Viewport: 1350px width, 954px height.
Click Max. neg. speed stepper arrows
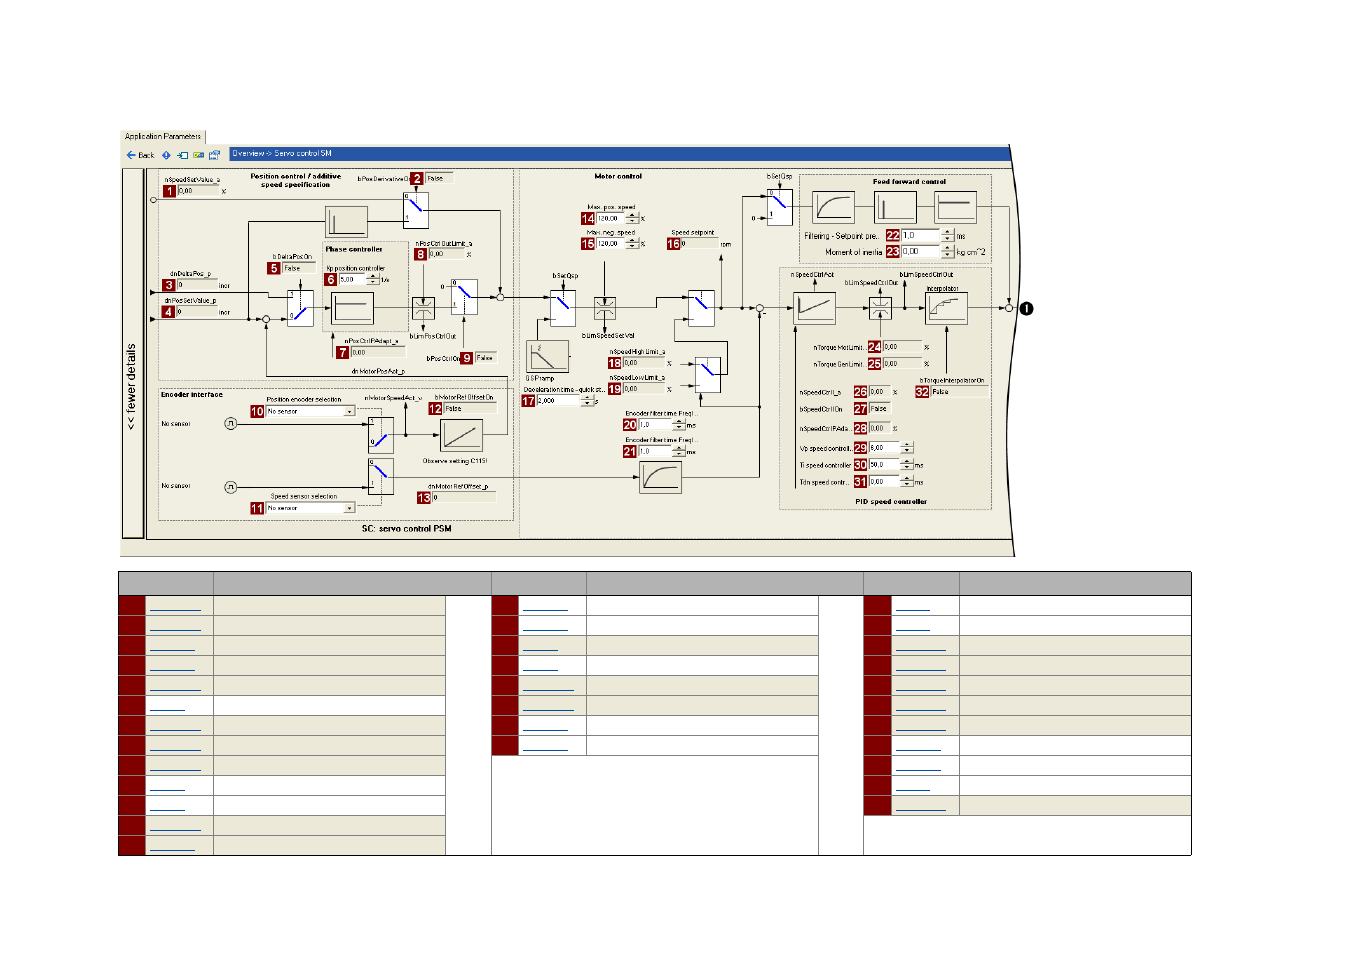coord(632,243)
